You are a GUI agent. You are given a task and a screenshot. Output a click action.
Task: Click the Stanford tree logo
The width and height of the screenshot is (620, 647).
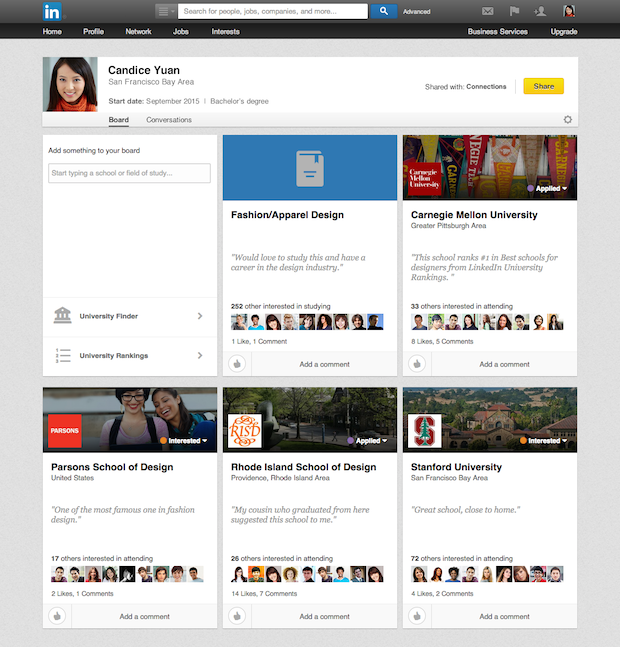point(424,431)
